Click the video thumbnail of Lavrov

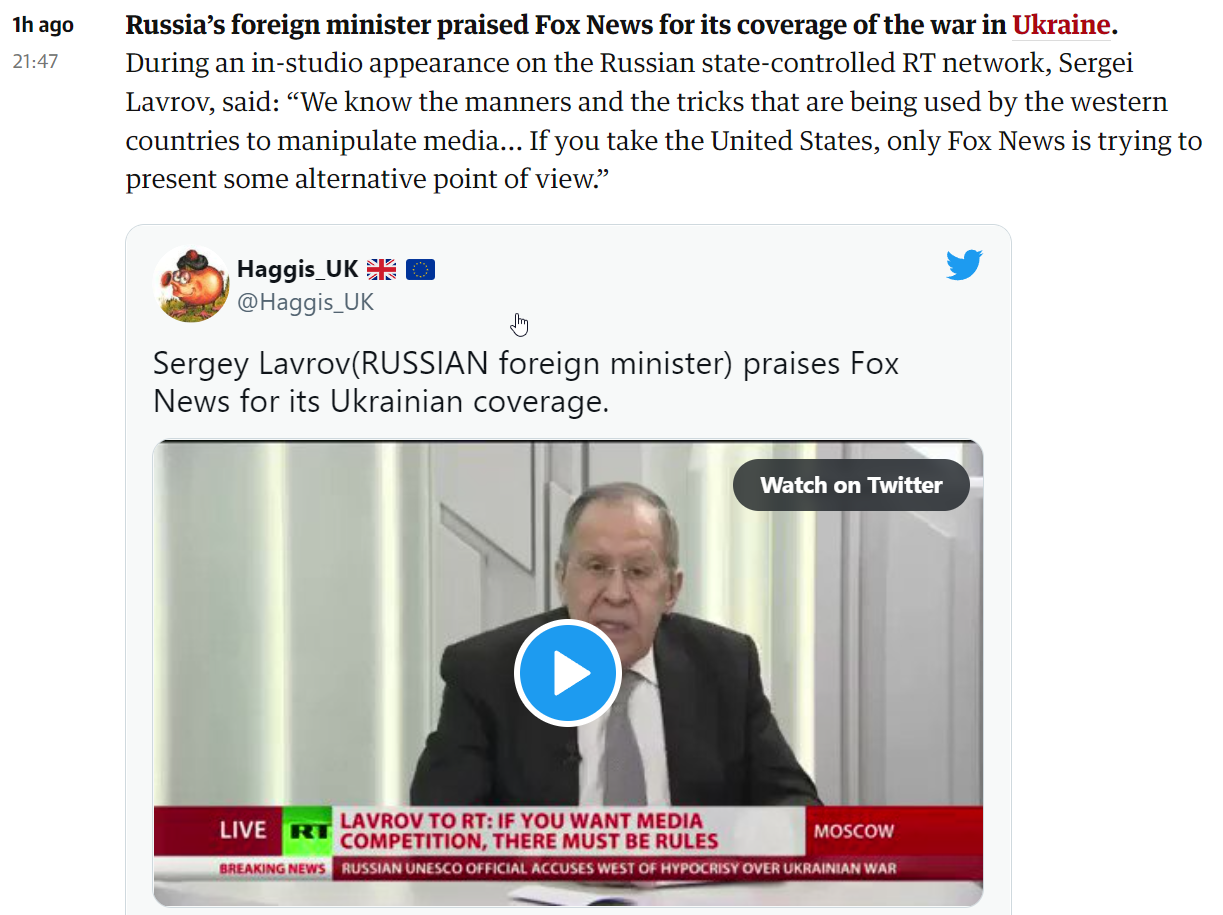[x=568, y=673]
